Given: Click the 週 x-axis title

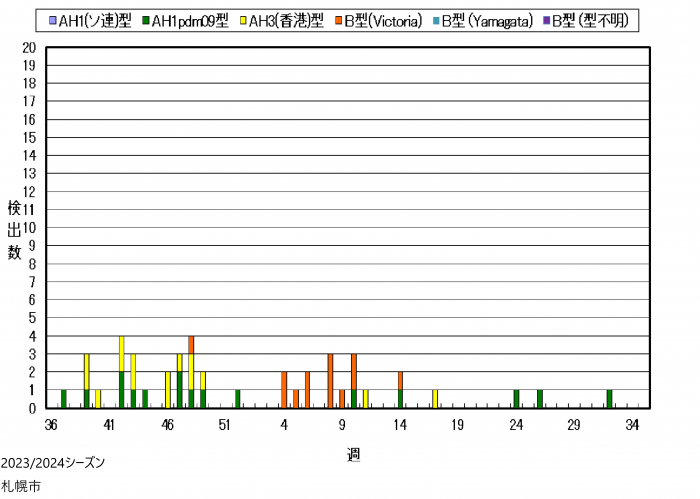Looking at the screenshot, I should point(353,455).
